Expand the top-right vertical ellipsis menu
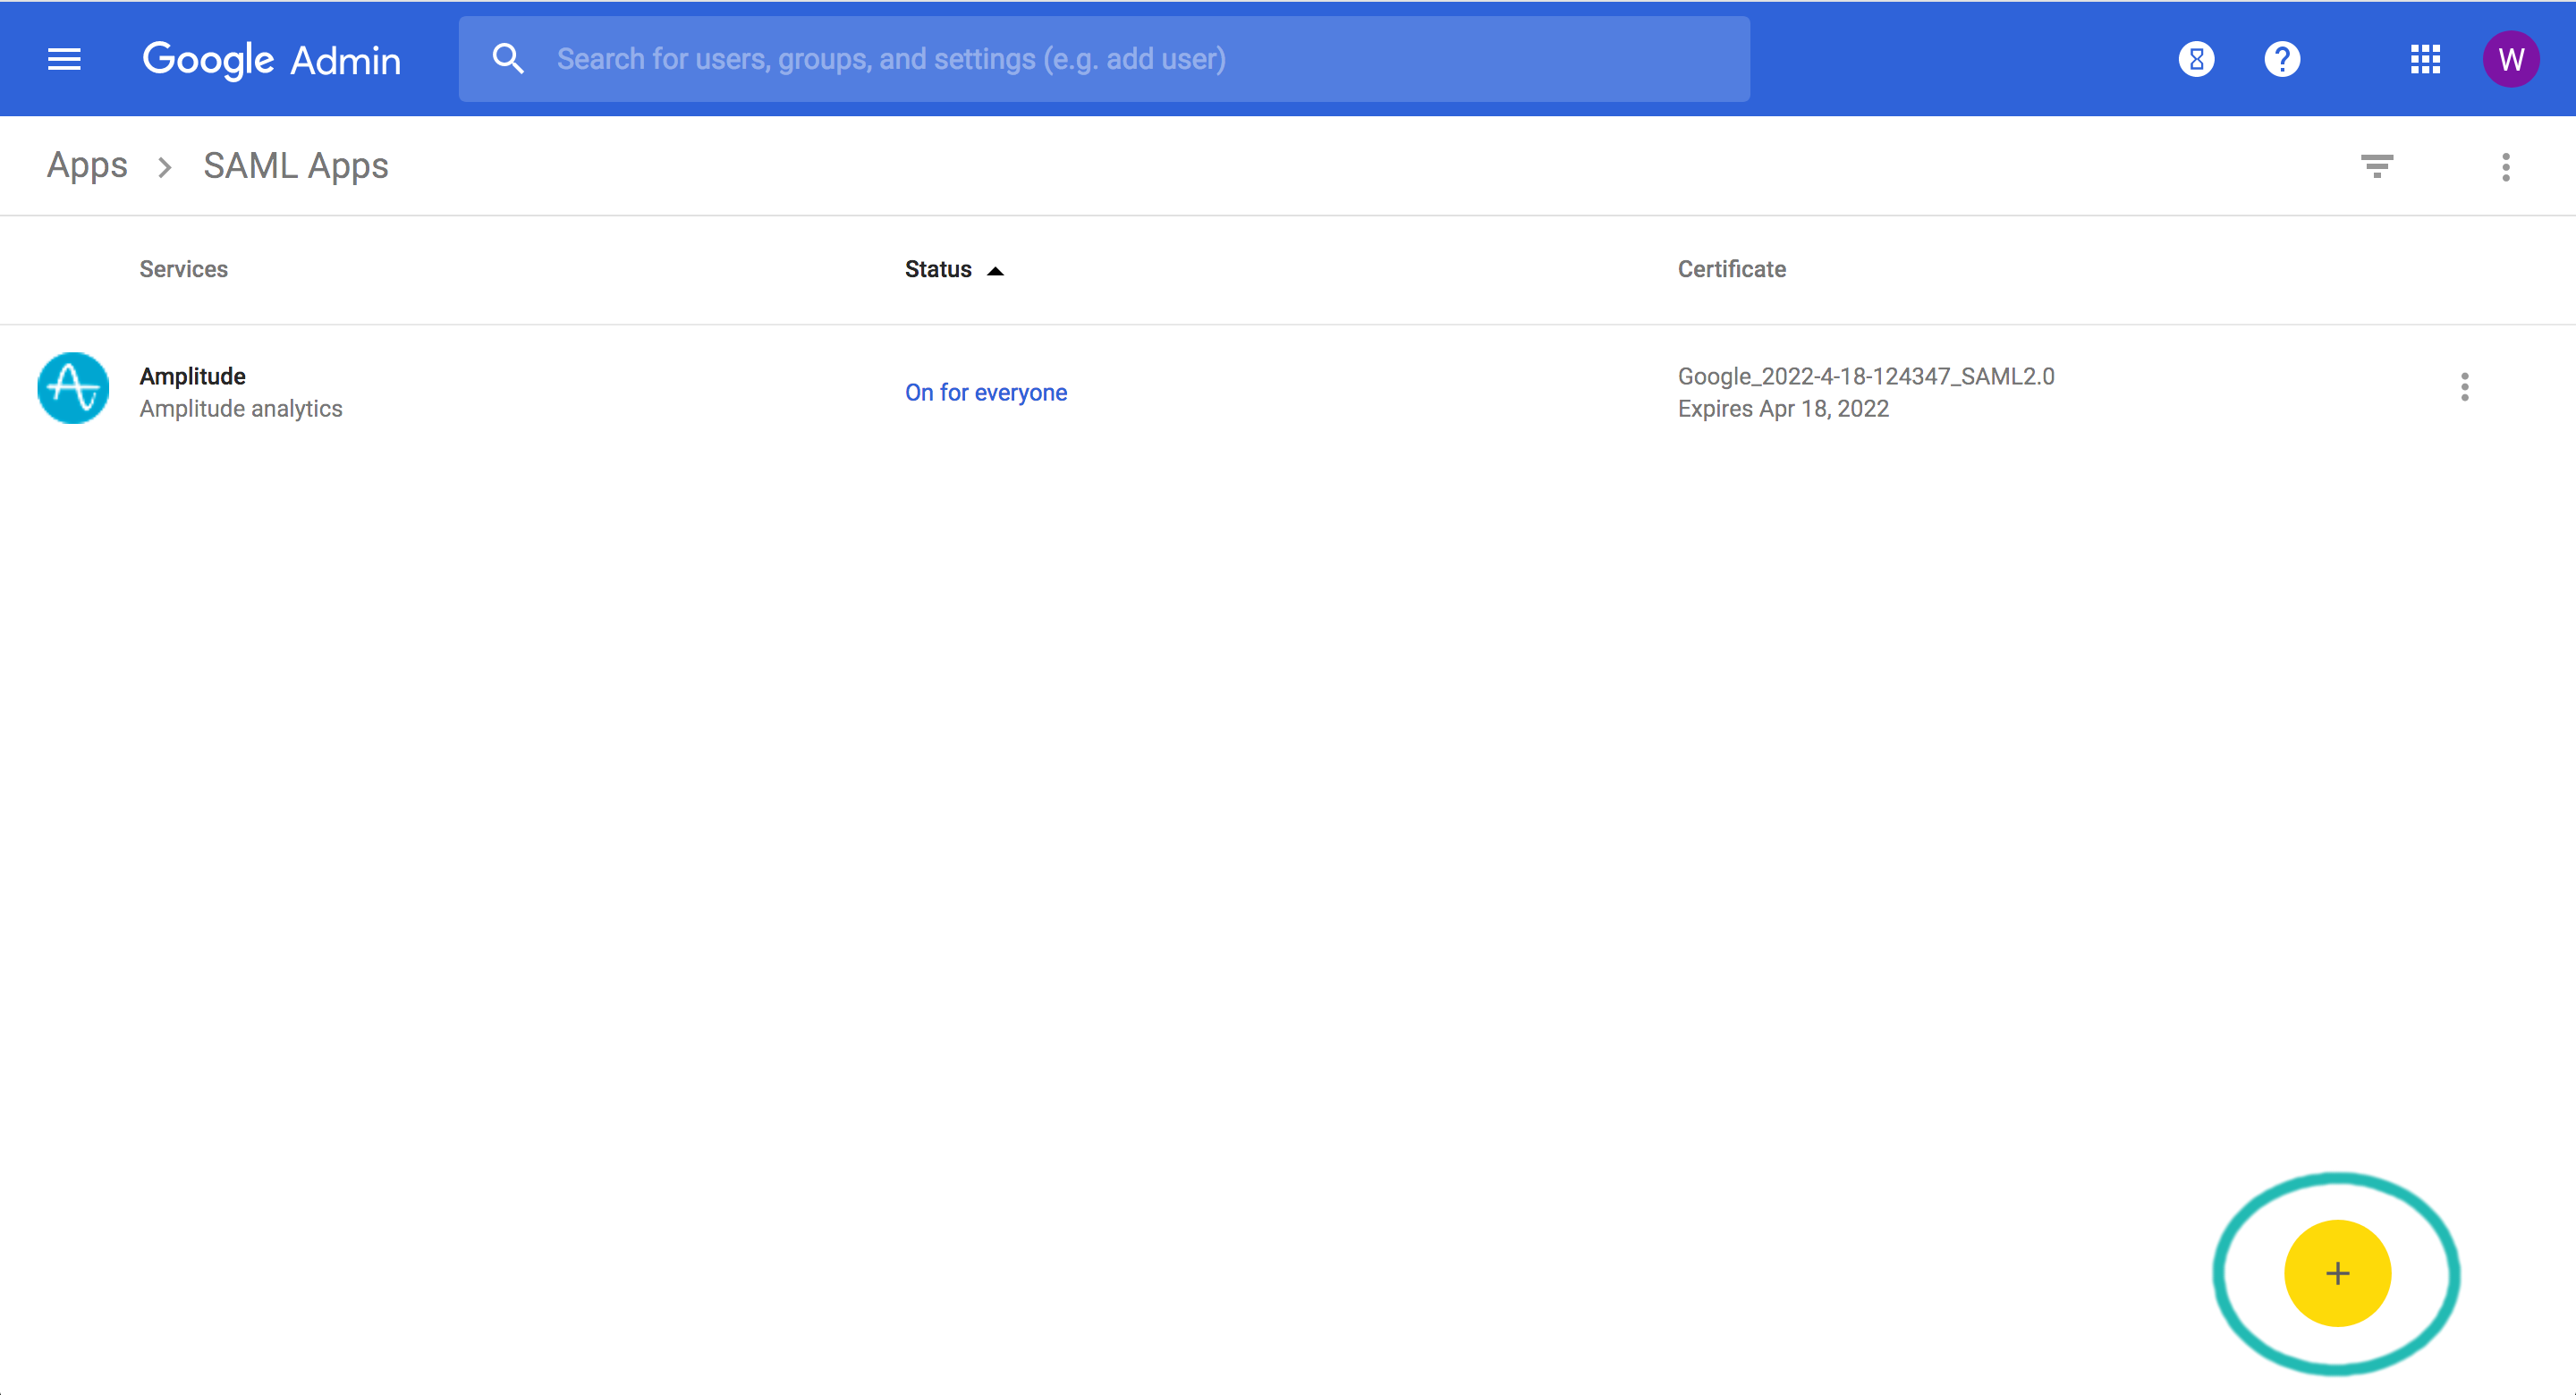 point(2505,165)
